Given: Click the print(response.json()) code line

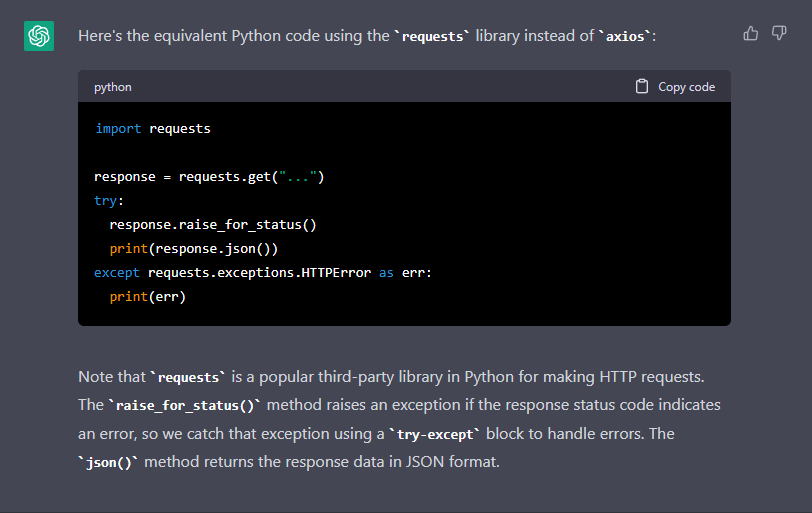Looking at the screenshot, I should coord(194,248).
